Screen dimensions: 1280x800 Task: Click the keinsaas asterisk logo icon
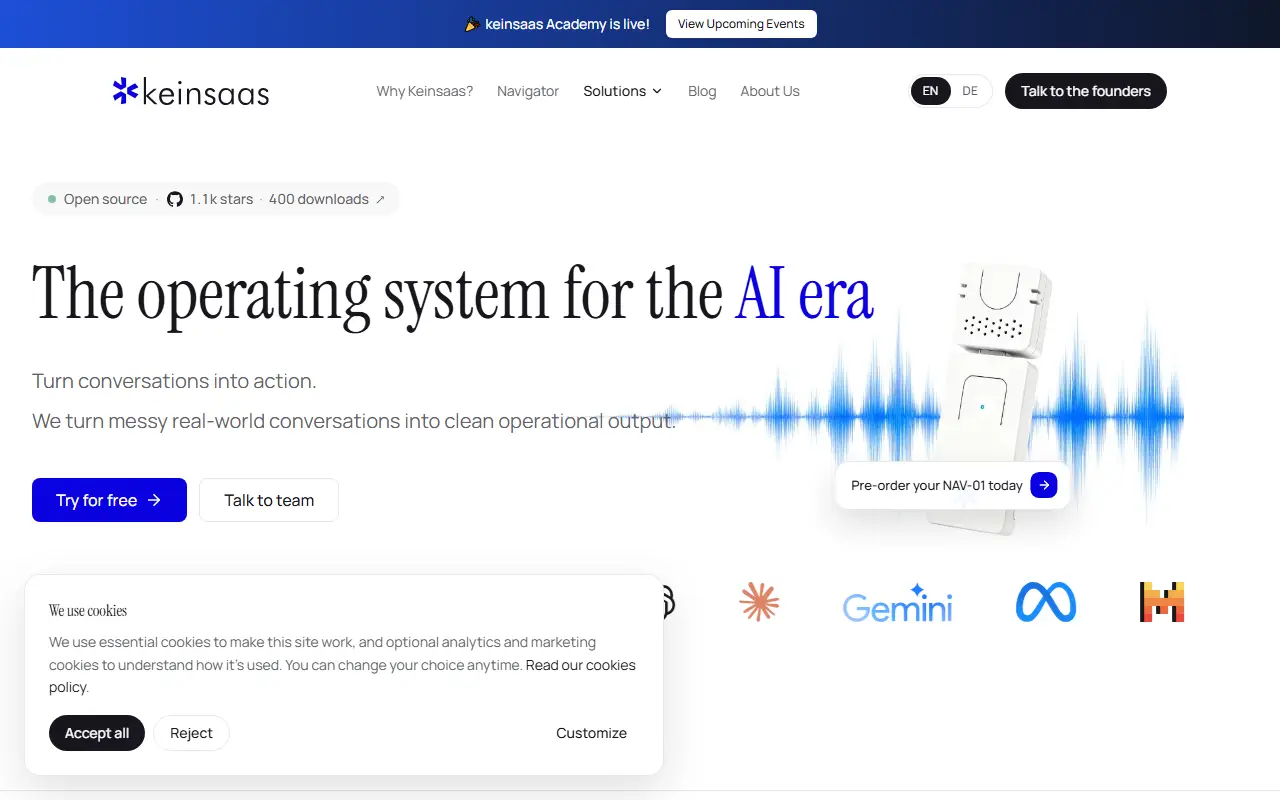click(125, 91)
